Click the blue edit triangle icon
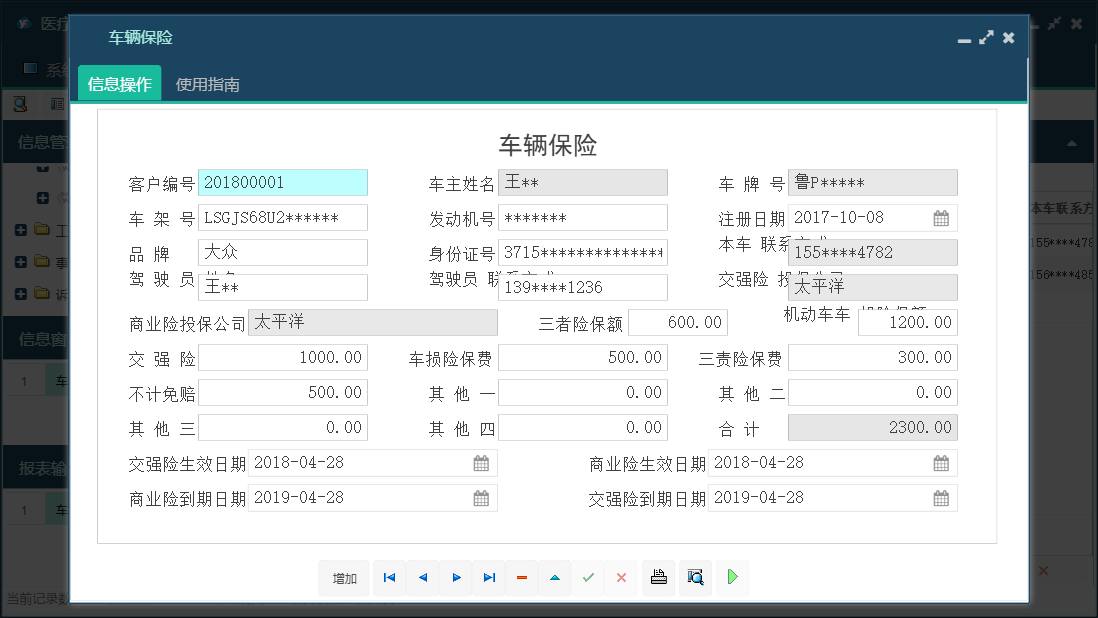 pos(555,577)
